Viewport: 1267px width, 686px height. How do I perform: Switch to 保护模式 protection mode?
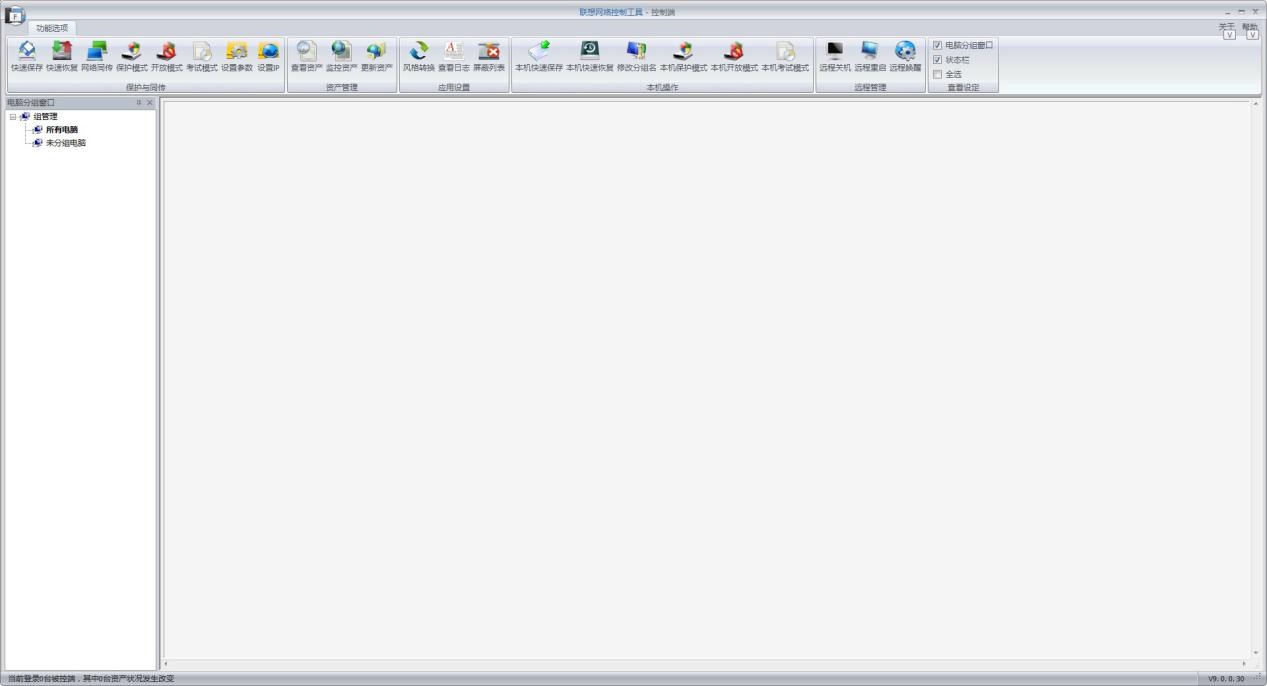(131, 57)
